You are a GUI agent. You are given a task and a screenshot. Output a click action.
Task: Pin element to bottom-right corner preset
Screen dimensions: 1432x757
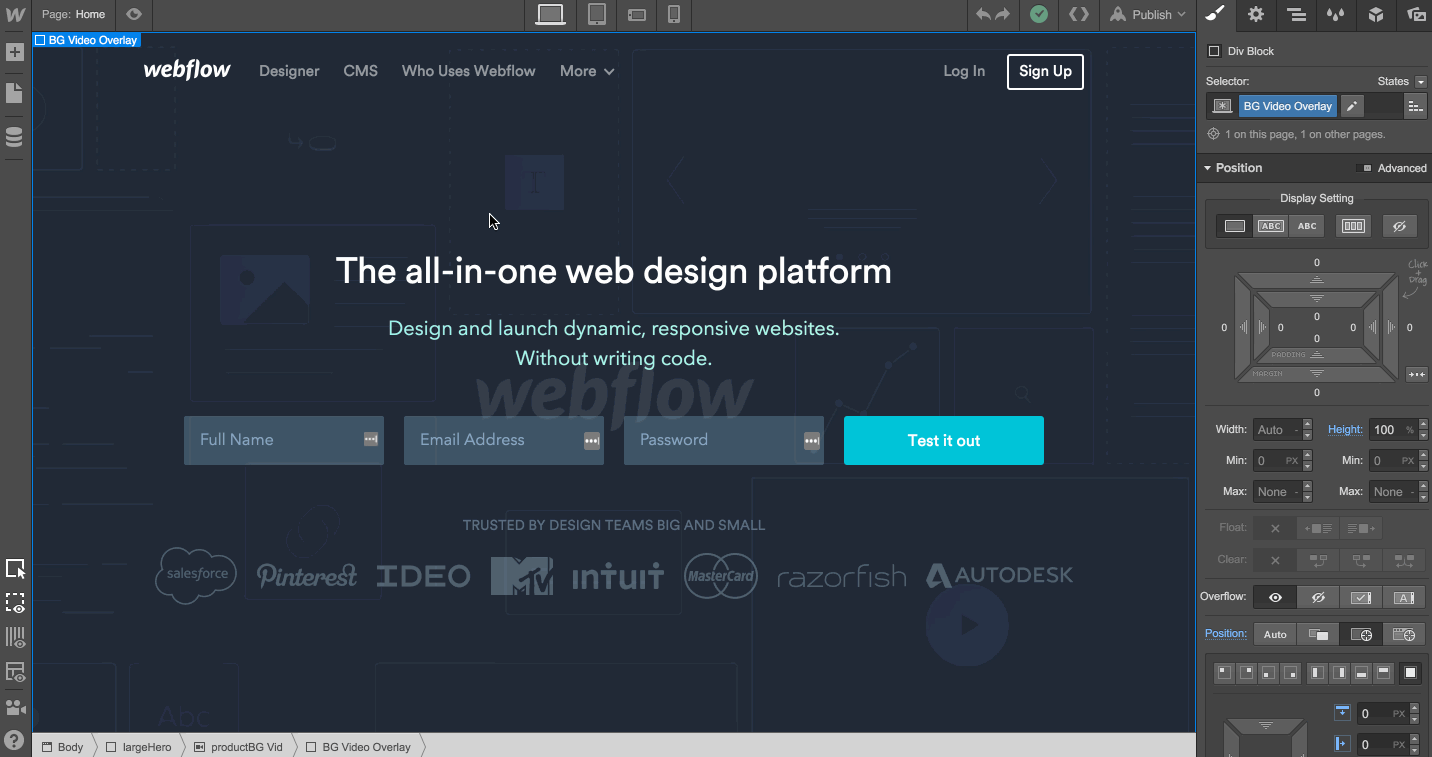1291,673
